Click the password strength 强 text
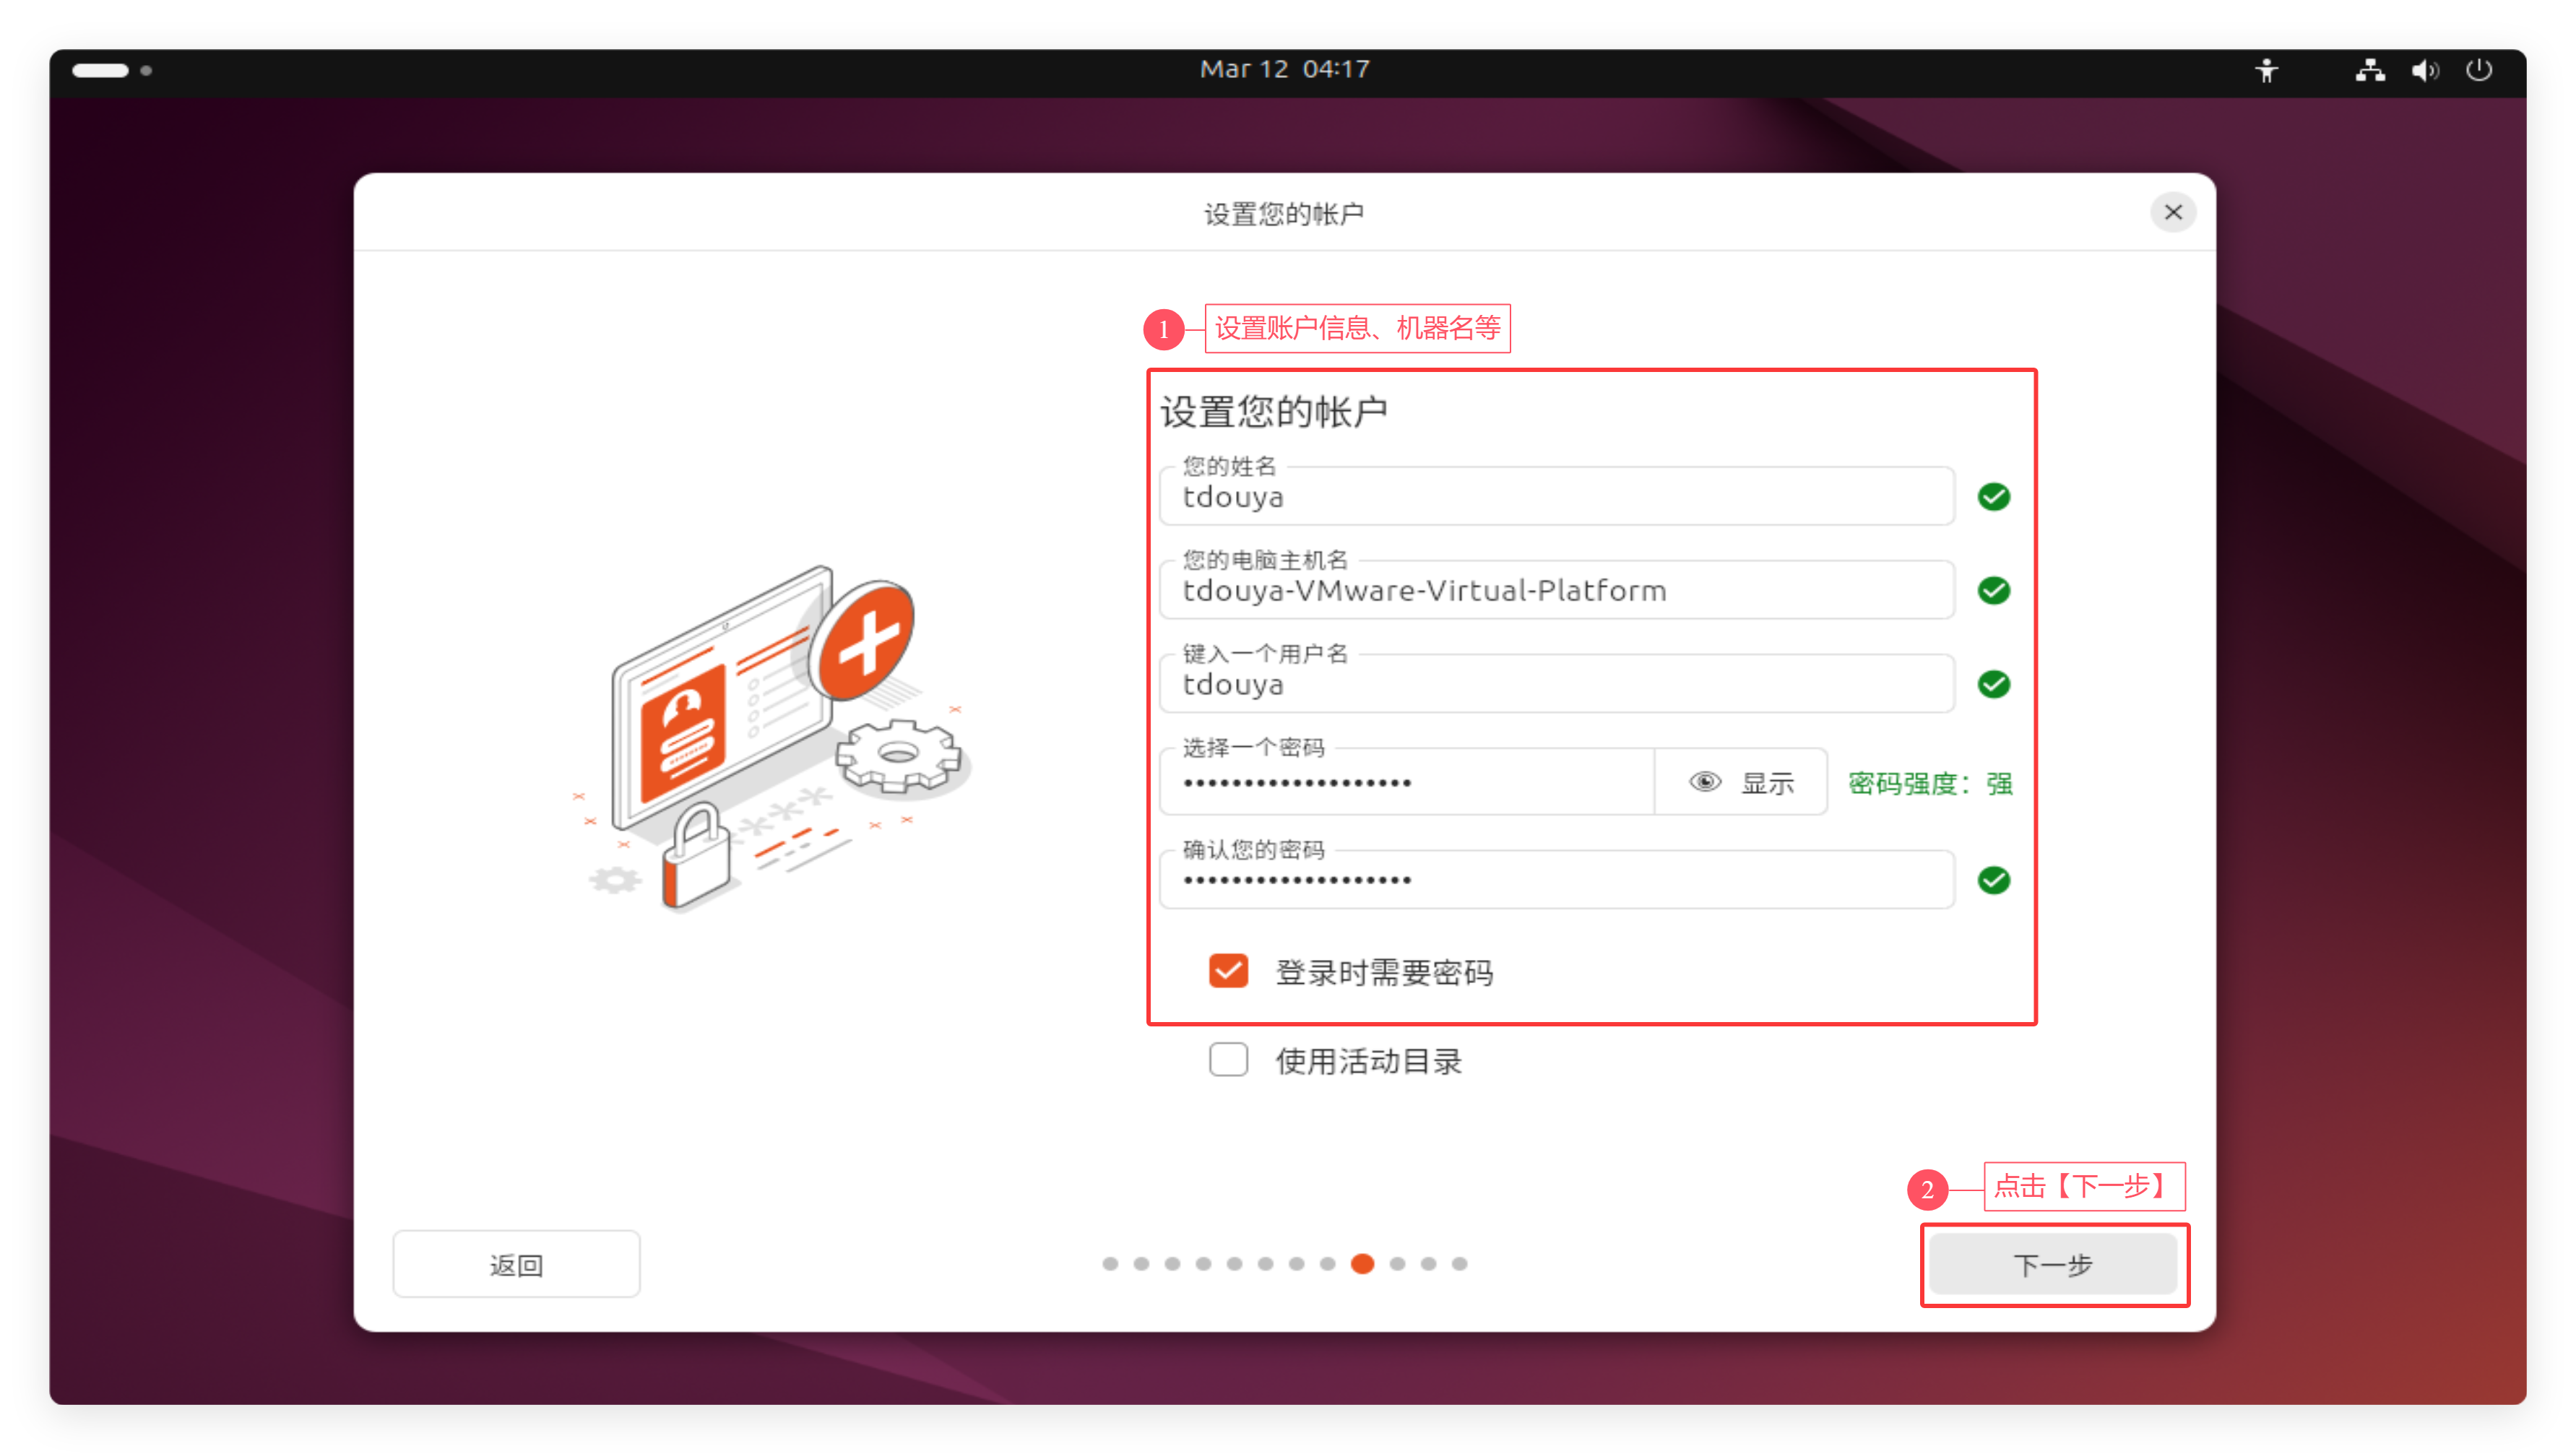 (x=1929, y=783)
